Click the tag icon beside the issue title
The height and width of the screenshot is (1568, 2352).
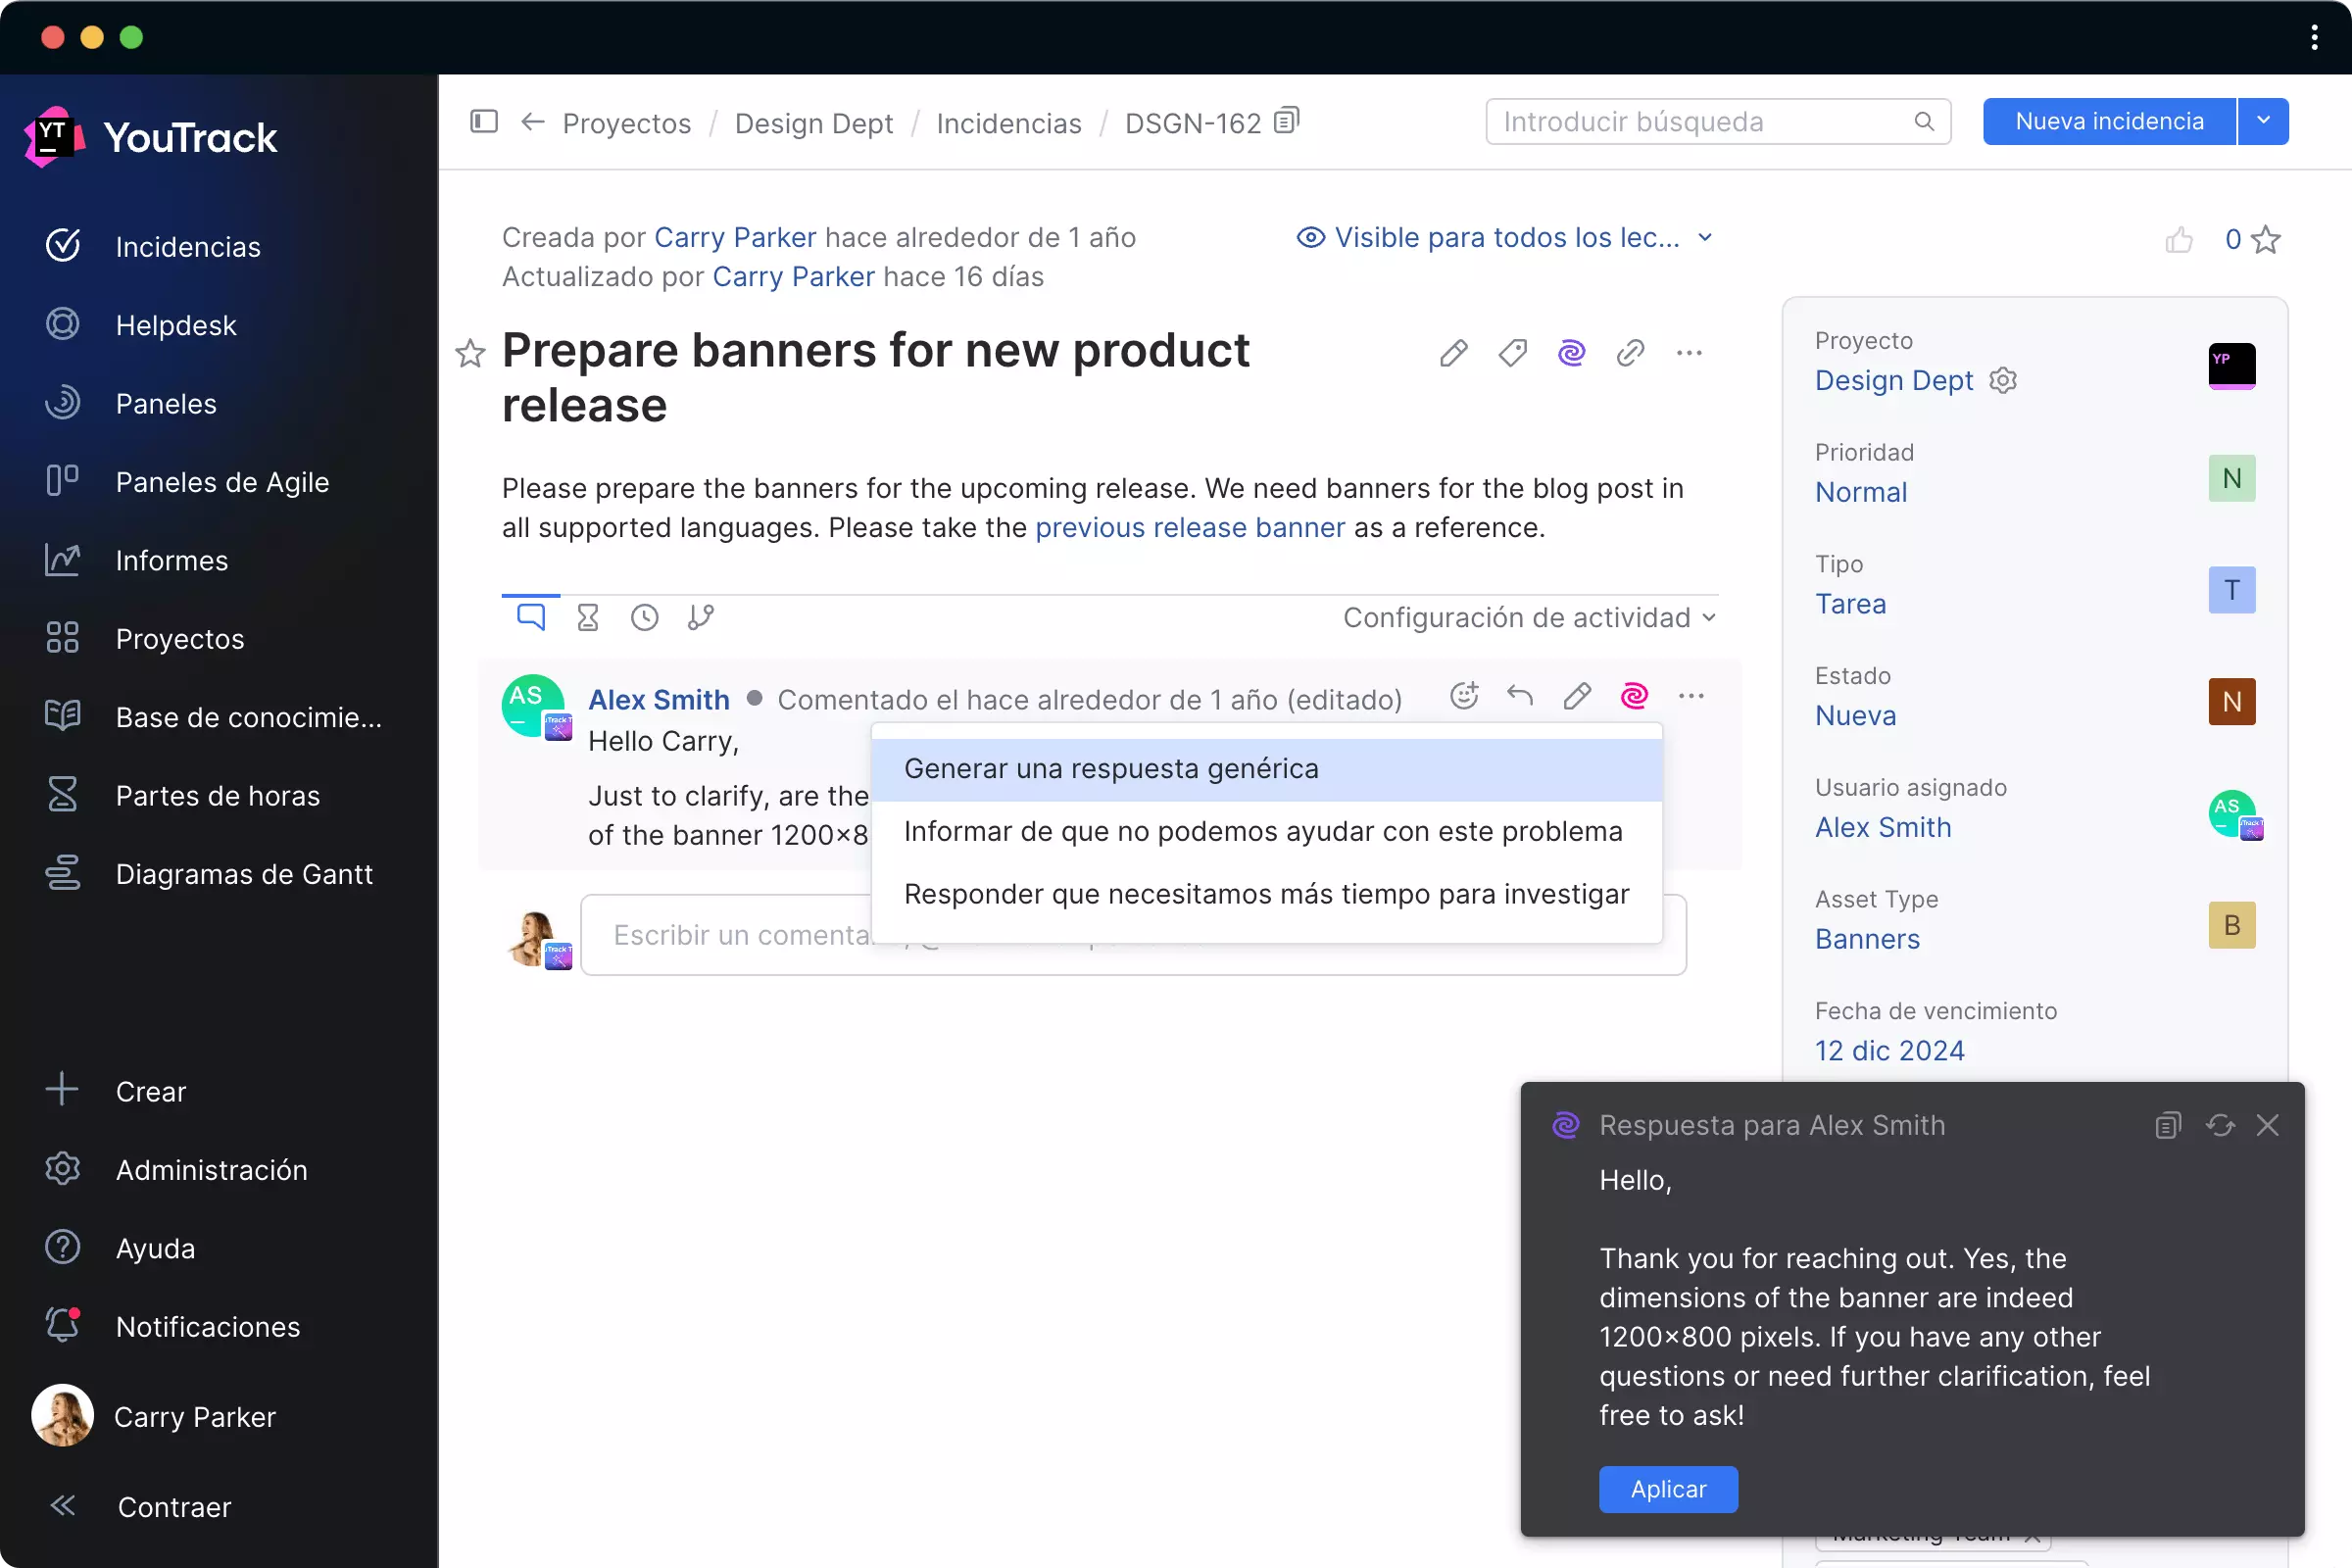tap(1512, 353)
